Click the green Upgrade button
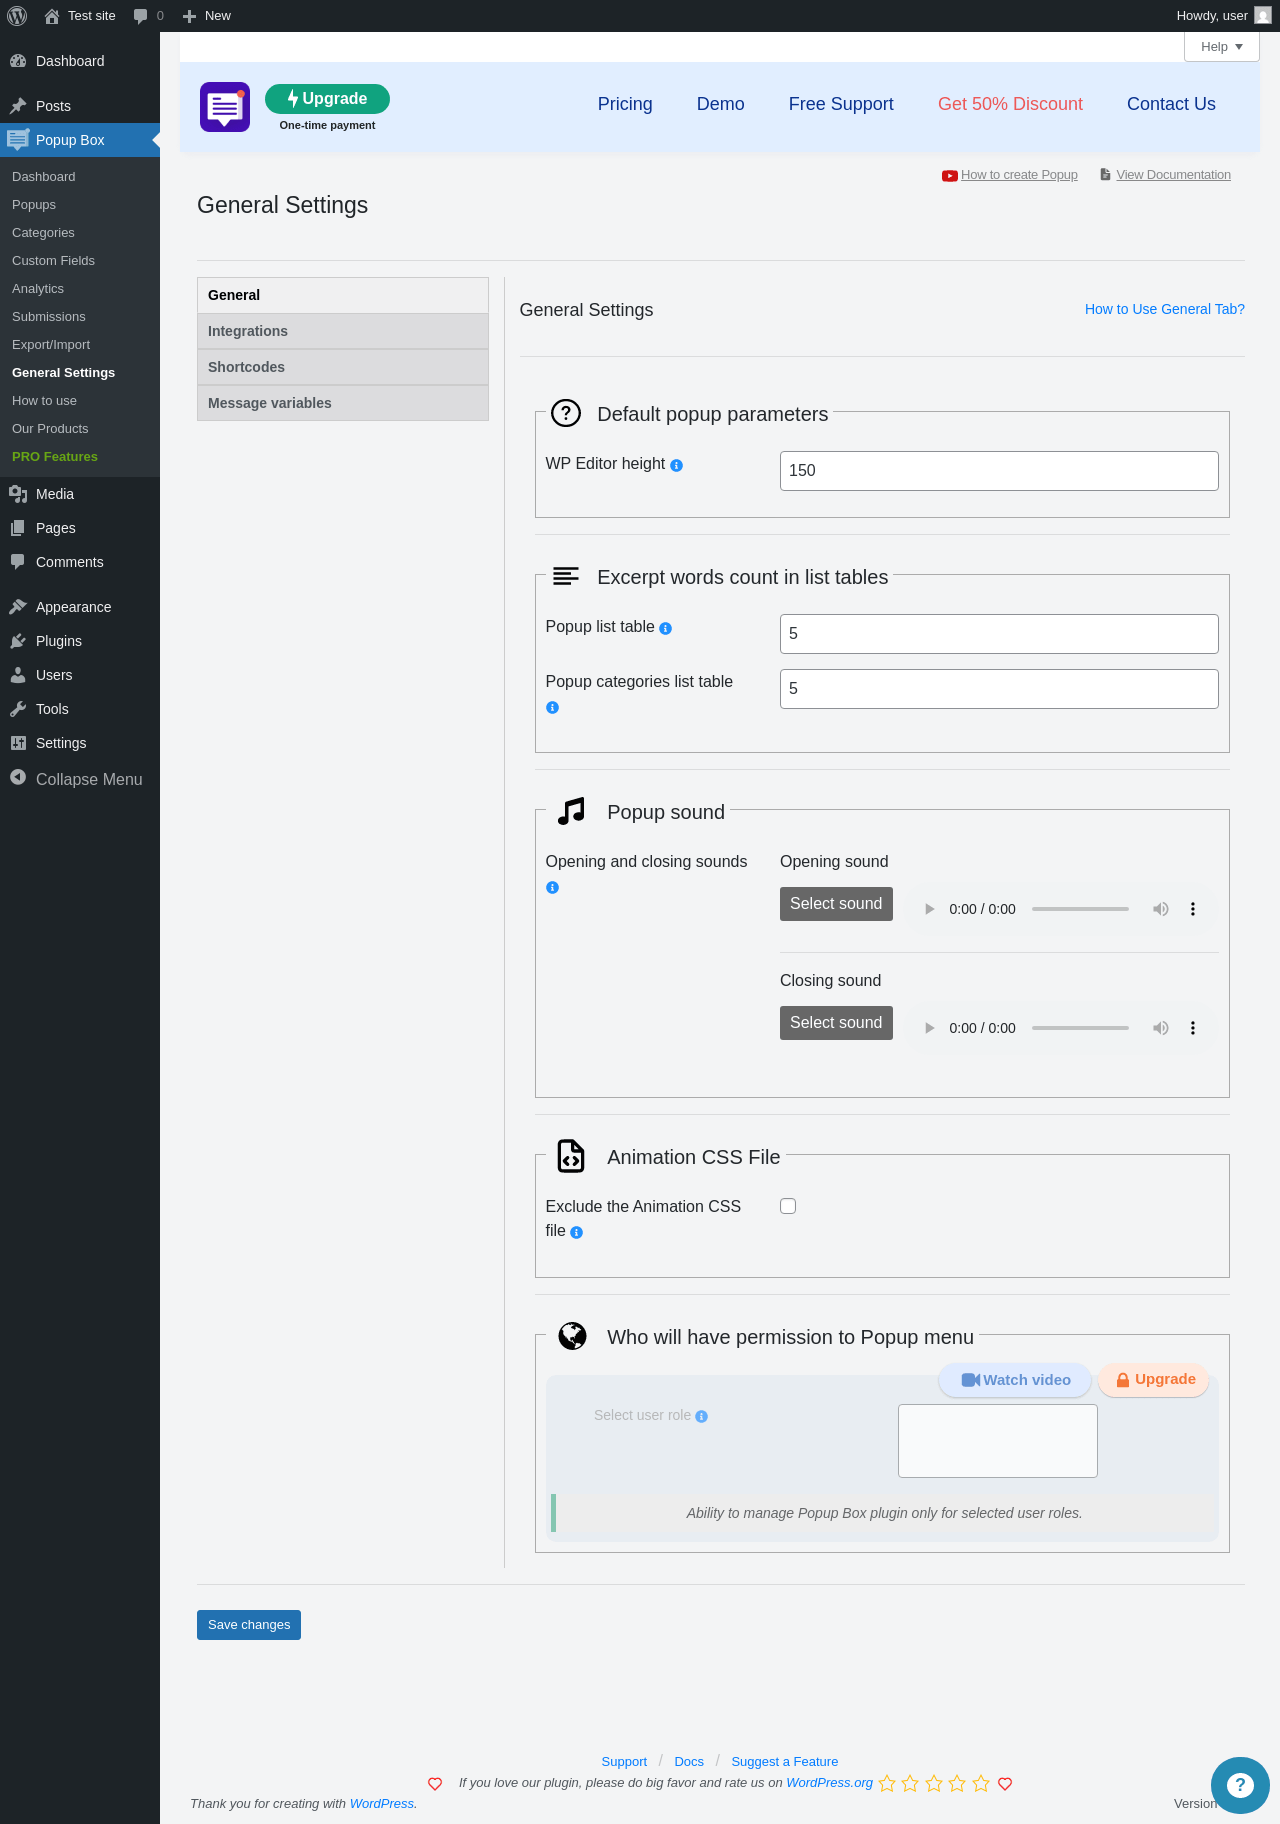 [327, 99]
